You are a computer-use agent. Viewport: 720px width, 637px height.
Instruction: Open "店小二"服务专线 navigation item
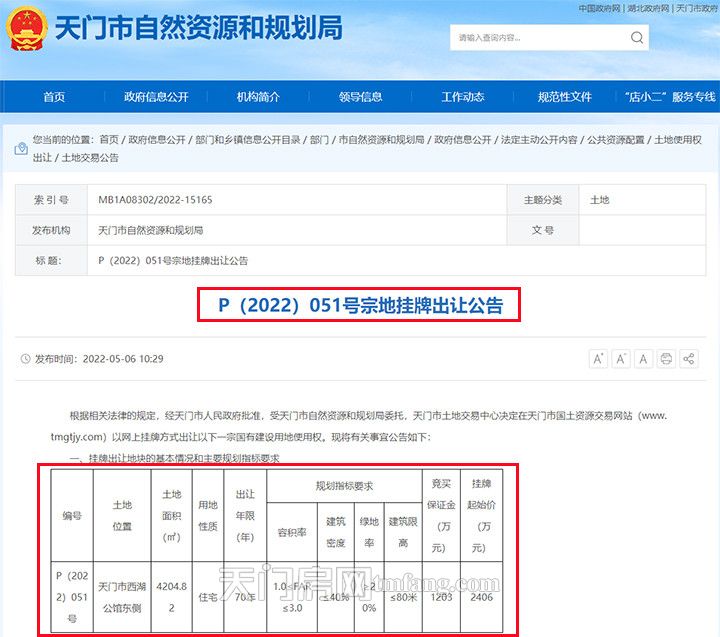pyautogui.click(x=667, y=97)
